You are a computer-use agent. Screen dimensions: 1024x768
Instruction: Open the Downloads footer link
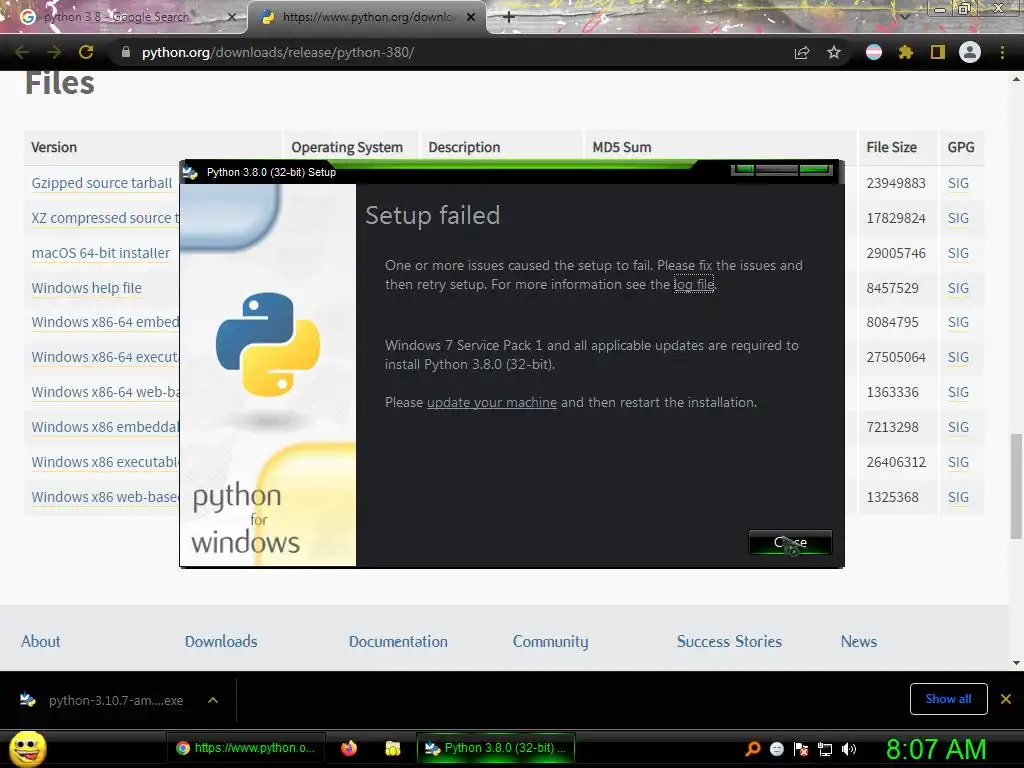coord(221,641)
